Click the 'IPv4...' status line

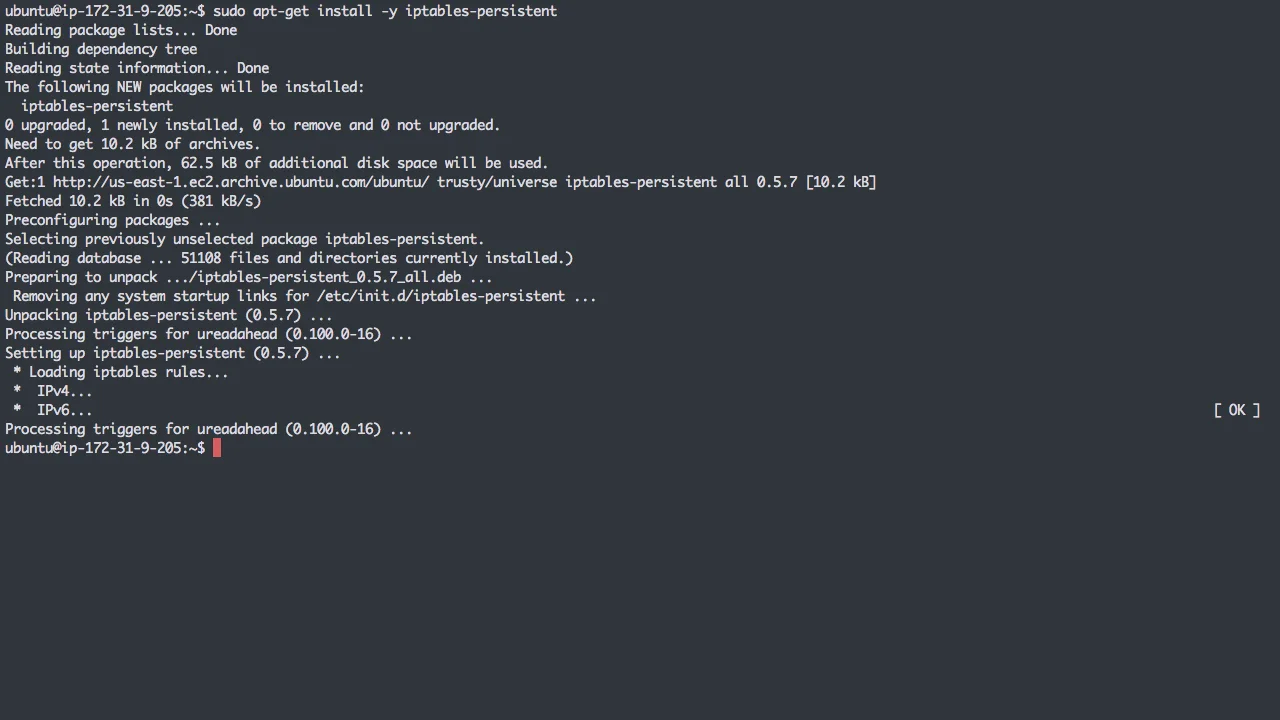pyautogui.click(x=53, y=391)
